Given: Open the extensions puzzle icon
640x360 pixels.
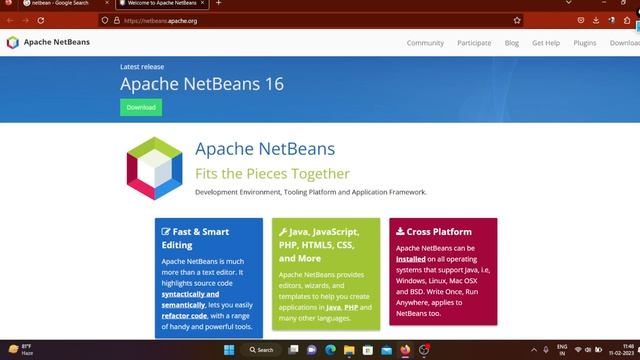Looking at the screenshot, I should [x=627, y=20].
